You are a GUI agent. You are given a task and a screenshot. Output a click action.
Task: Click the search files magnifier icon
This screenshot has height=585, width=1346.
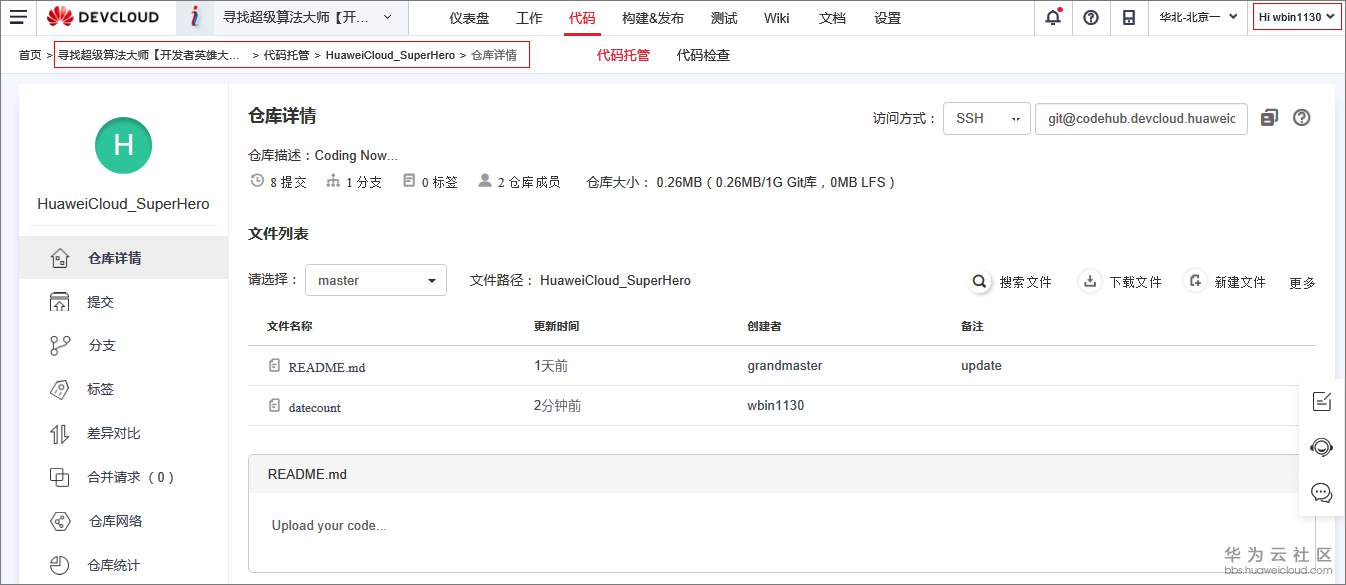(x=980, y=281)
